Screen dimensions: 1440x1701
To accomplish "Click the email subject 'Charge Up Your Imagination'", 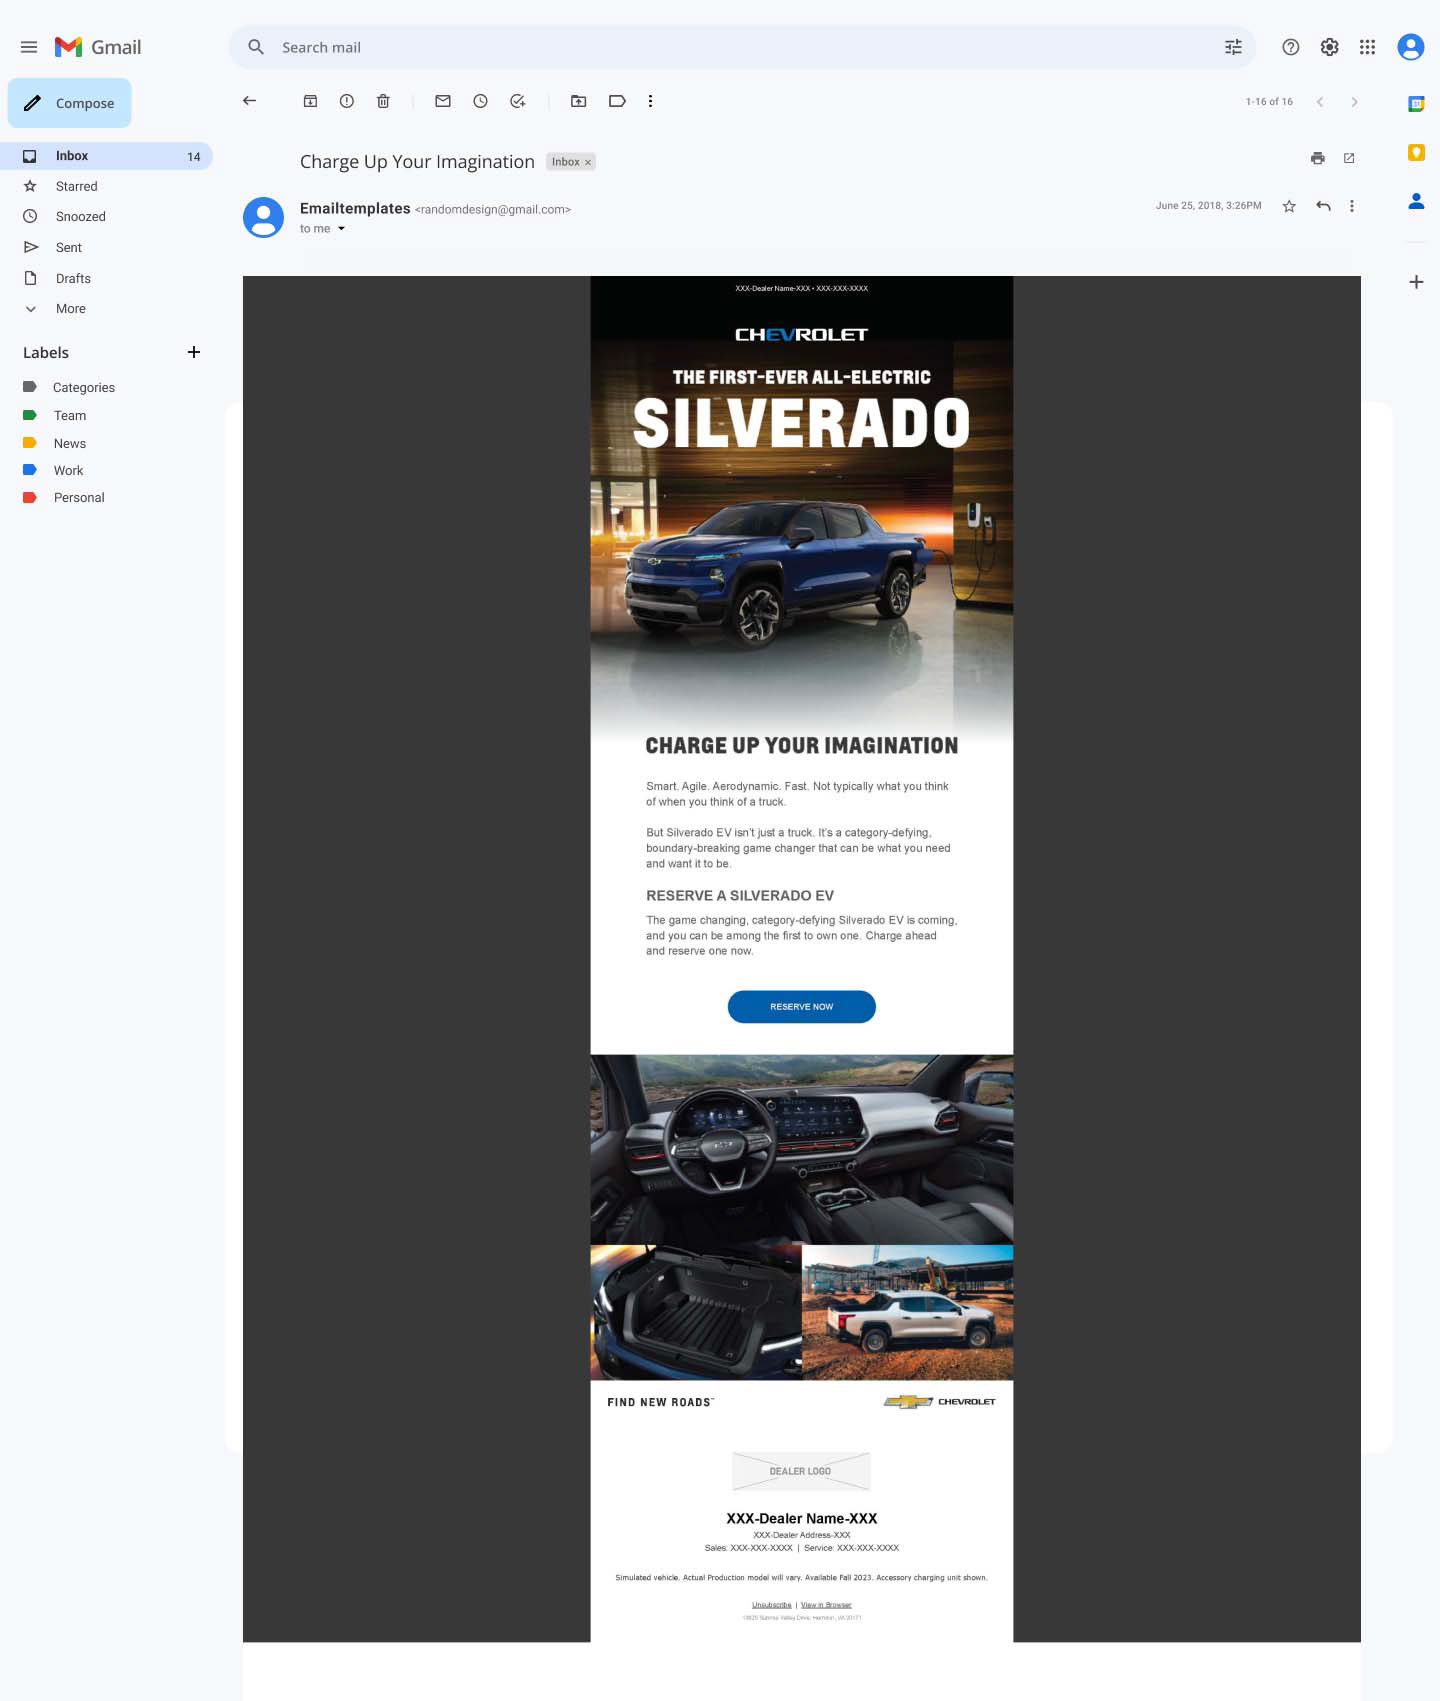I will [x=417, y=162].
